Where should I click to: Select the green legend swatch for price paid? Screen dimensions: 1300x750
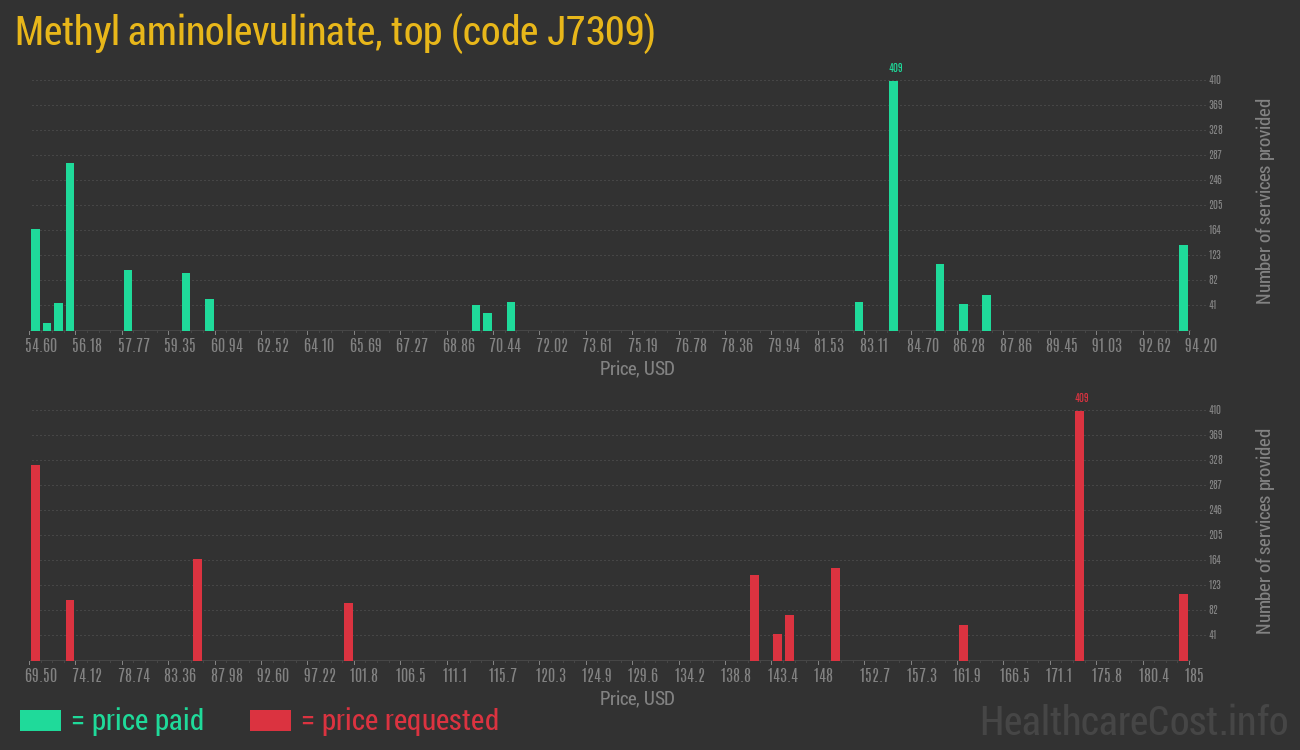point(40,720)
